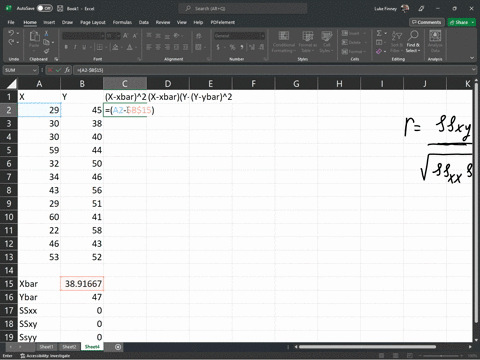
Task: Click the Copy icon
Action: [46, 42]
